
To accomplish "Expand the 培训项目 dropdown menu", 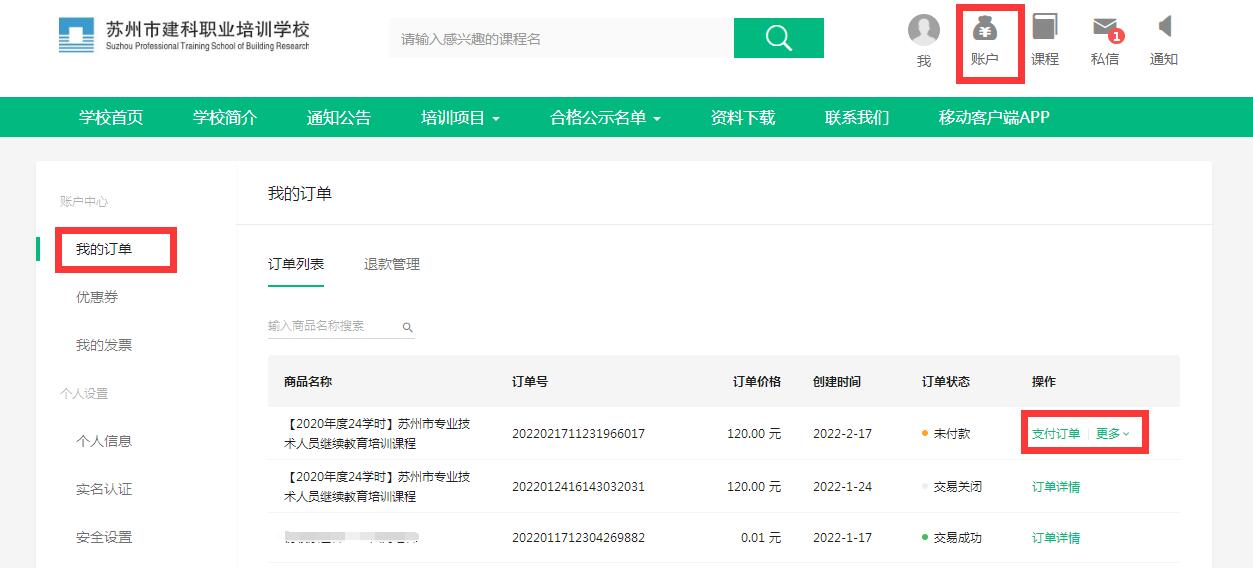I will [460, 118].
